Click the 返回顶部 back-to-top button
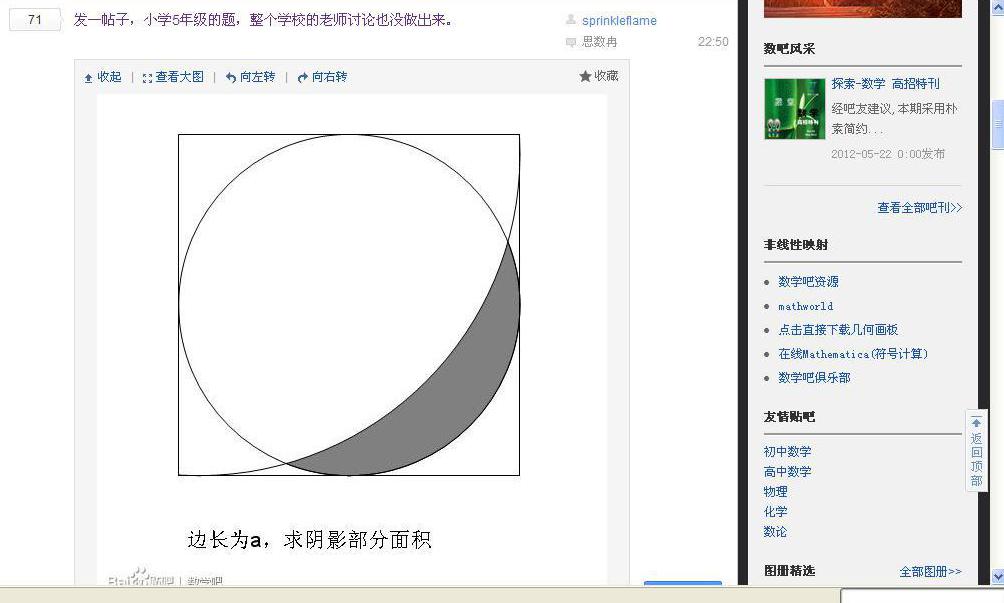This screenshot has height=603, width=1004. [976, 451]
